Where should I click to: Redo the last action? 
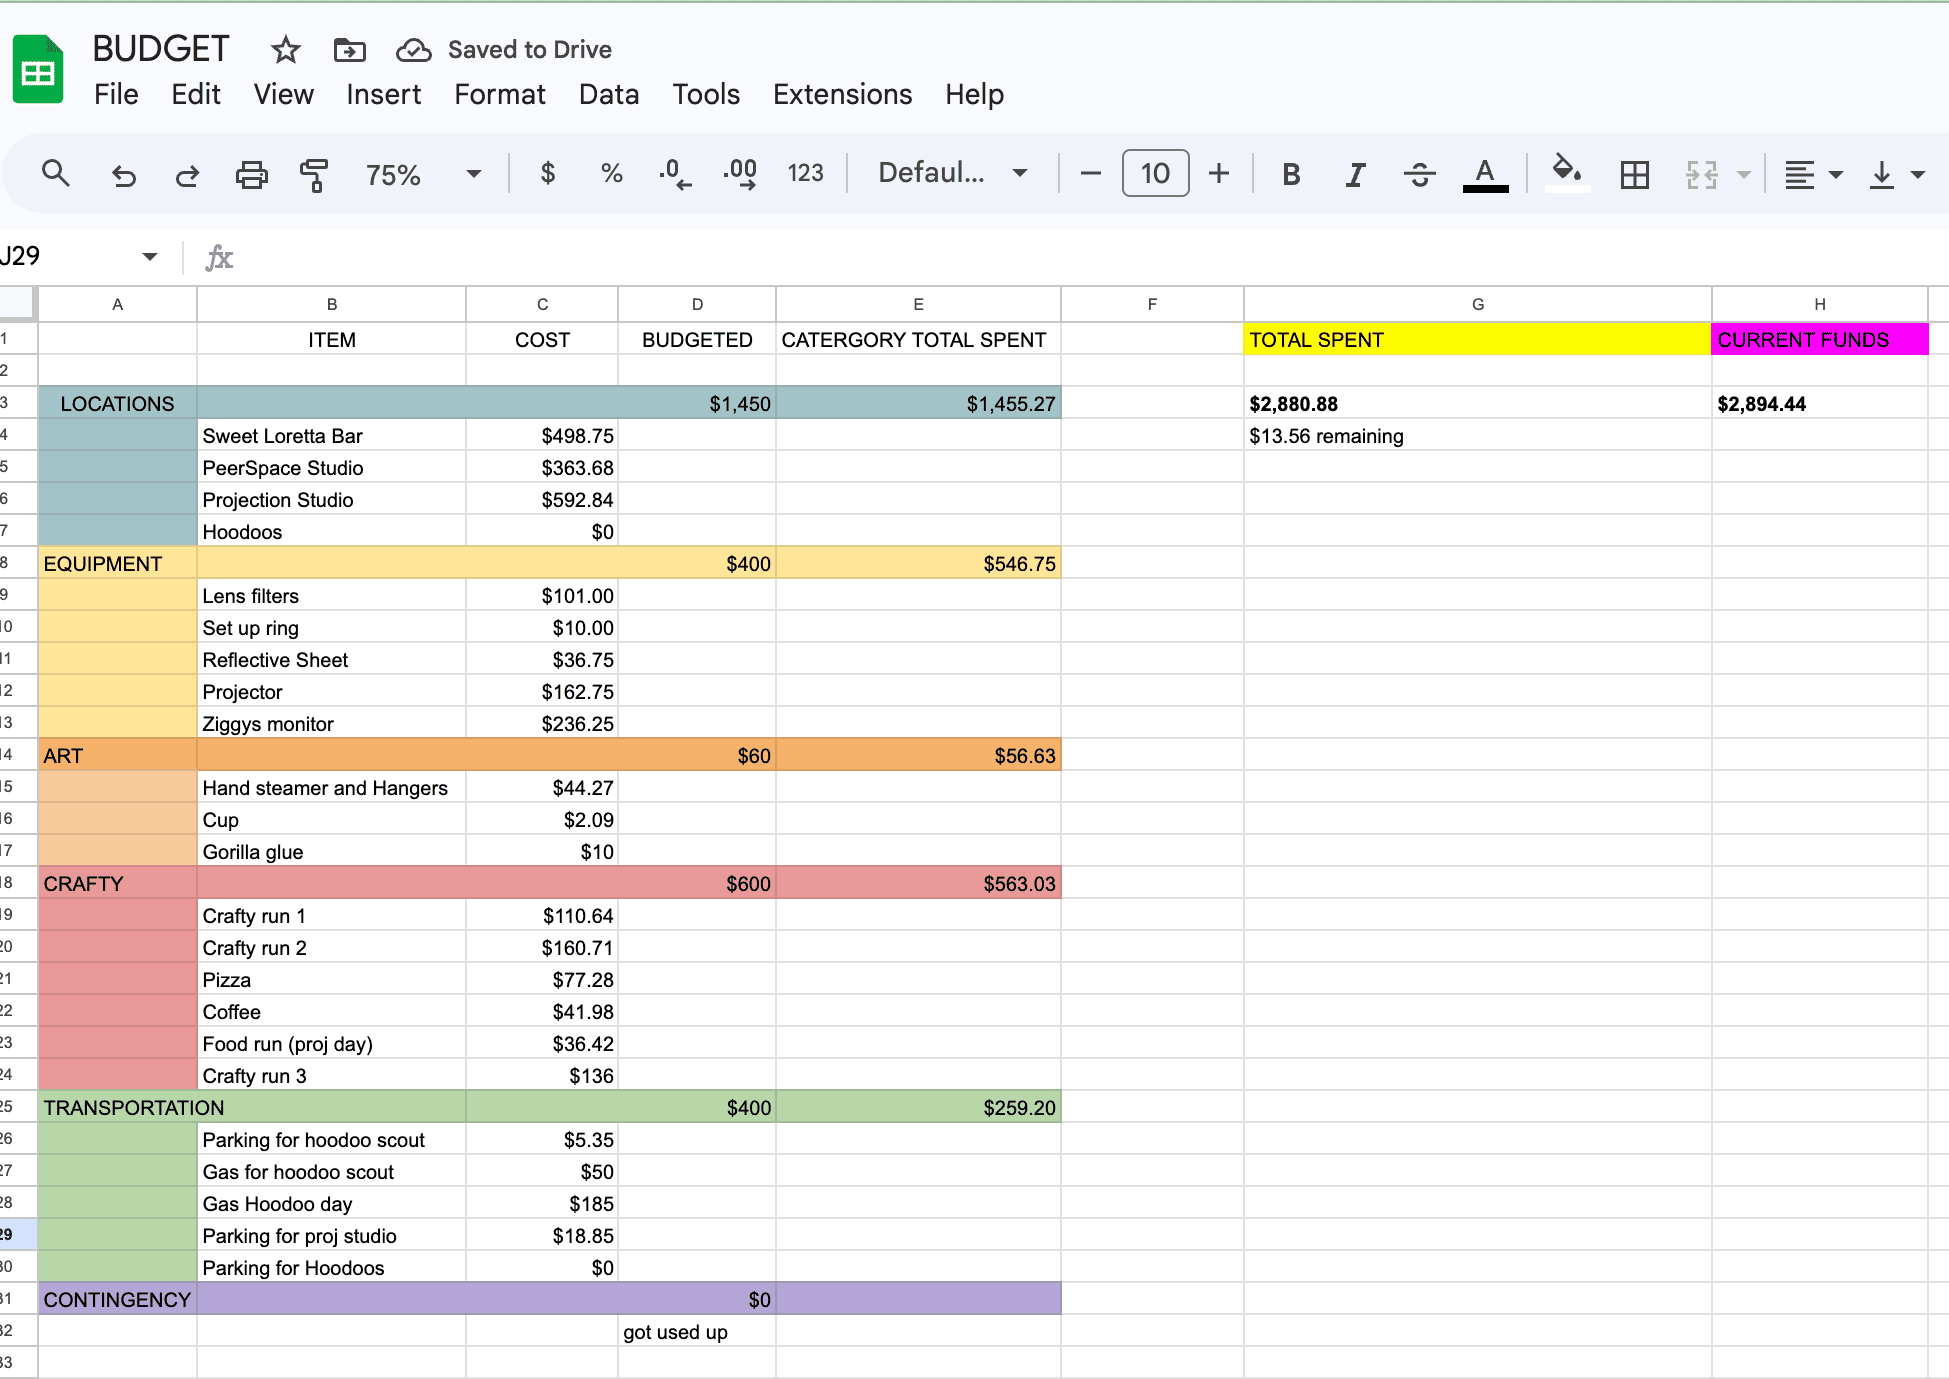pyautogui.click(x=187, y=175)
